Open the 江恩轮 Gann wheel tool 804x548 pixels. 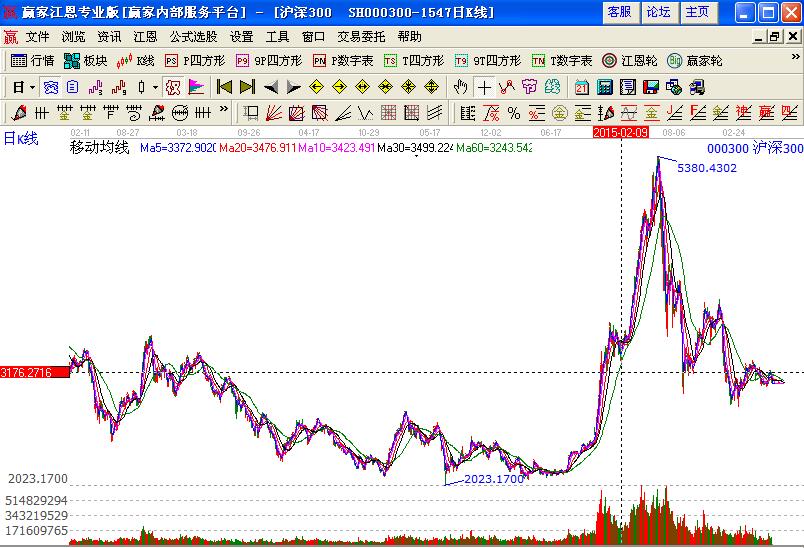click(630, 61)
